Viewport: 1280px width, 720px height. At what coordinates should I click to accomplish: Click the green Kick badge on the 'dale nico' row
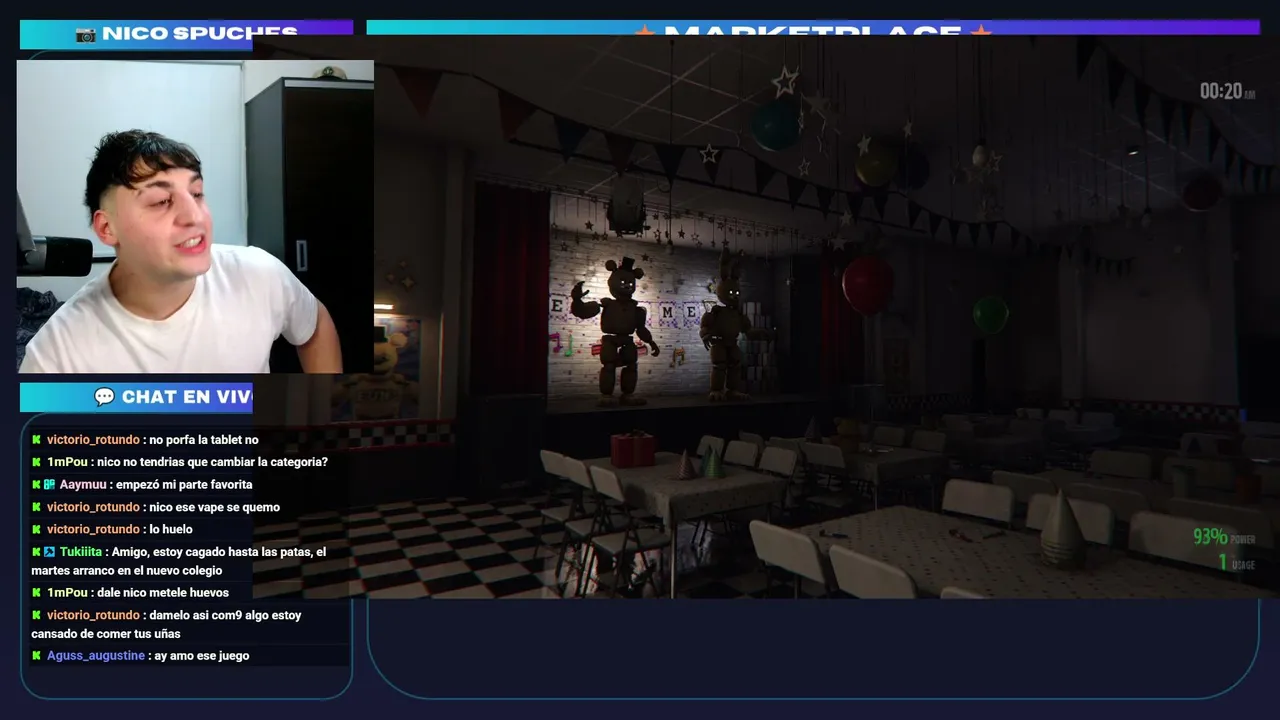pyautogui.click(x=37, y=593)
